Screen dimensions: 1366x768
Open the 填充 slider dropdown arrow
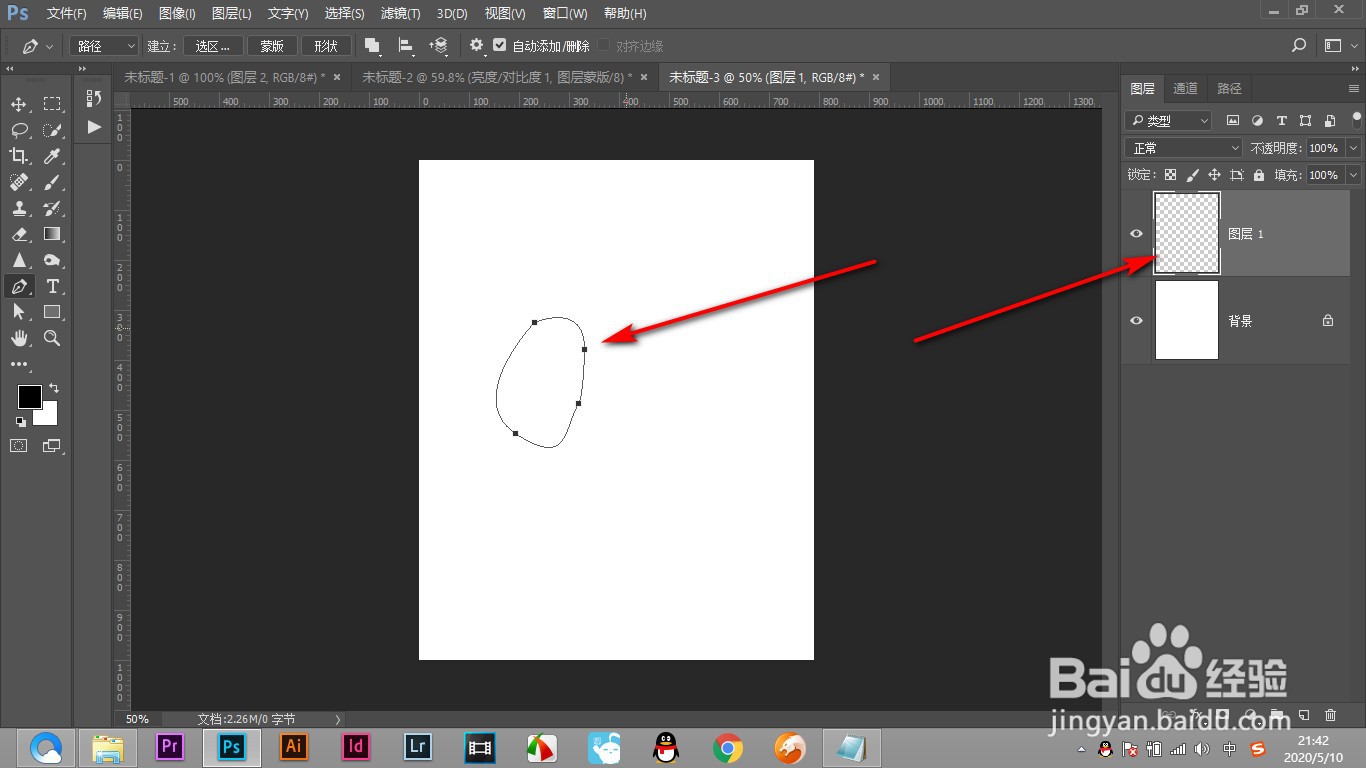point(1354,175)
